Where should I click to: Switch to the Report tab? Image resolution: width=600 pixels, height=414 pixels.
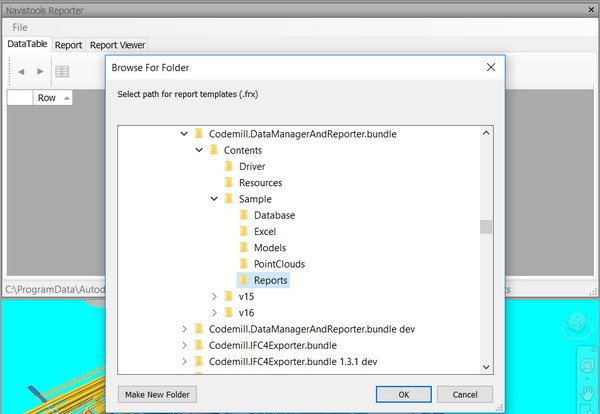(x=68, y=45)
